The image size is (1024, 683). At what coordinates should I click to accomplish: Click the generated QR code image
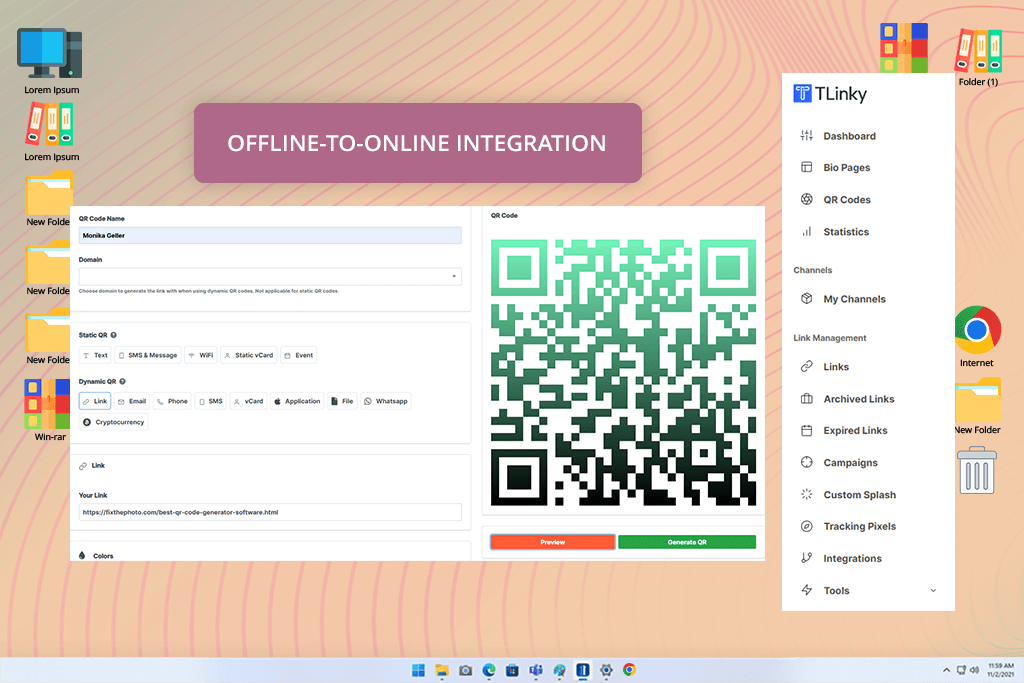point(623,372)
